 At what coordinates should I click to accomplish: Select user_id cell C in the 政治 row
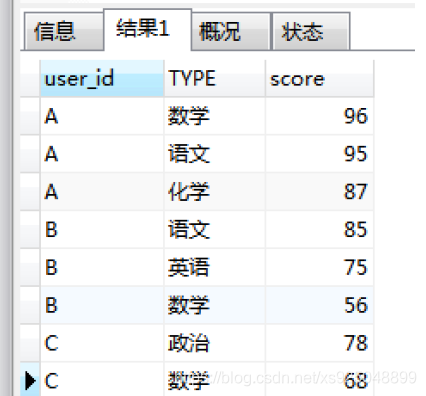[102, 343]
